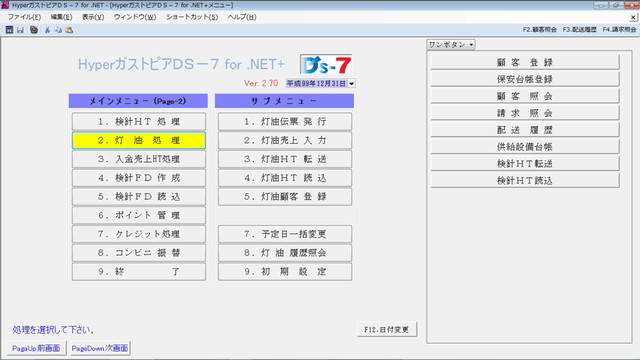Open the 表示(V) menu

pos(93,17)
